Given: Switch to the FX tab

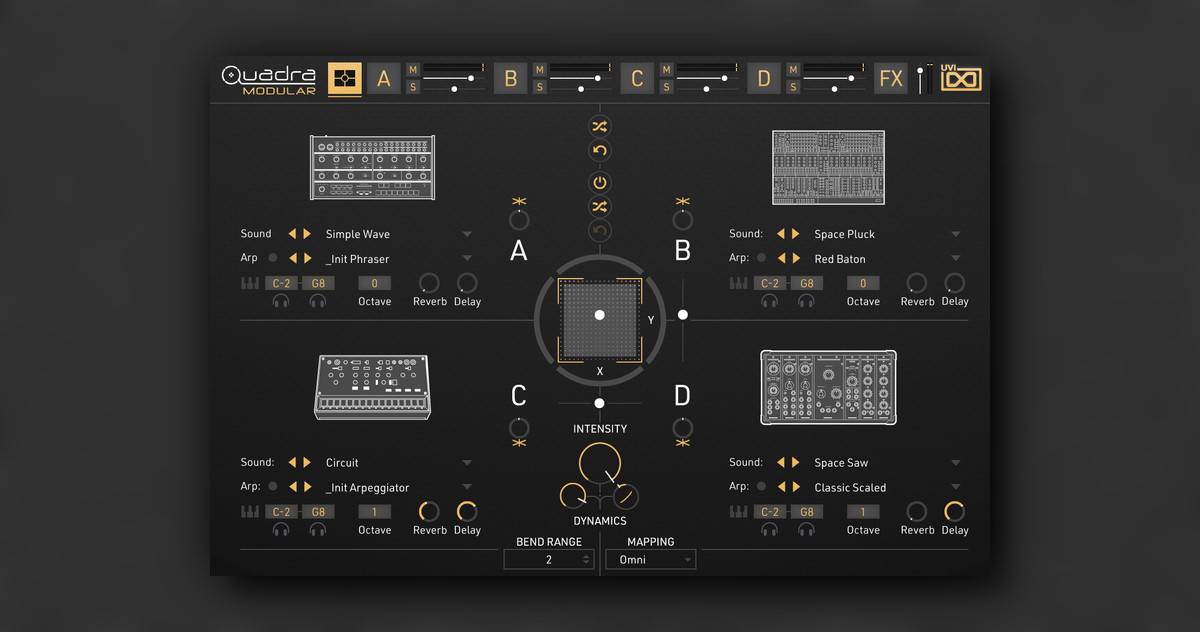Looking at the screenshot, I should coord(890,78).
